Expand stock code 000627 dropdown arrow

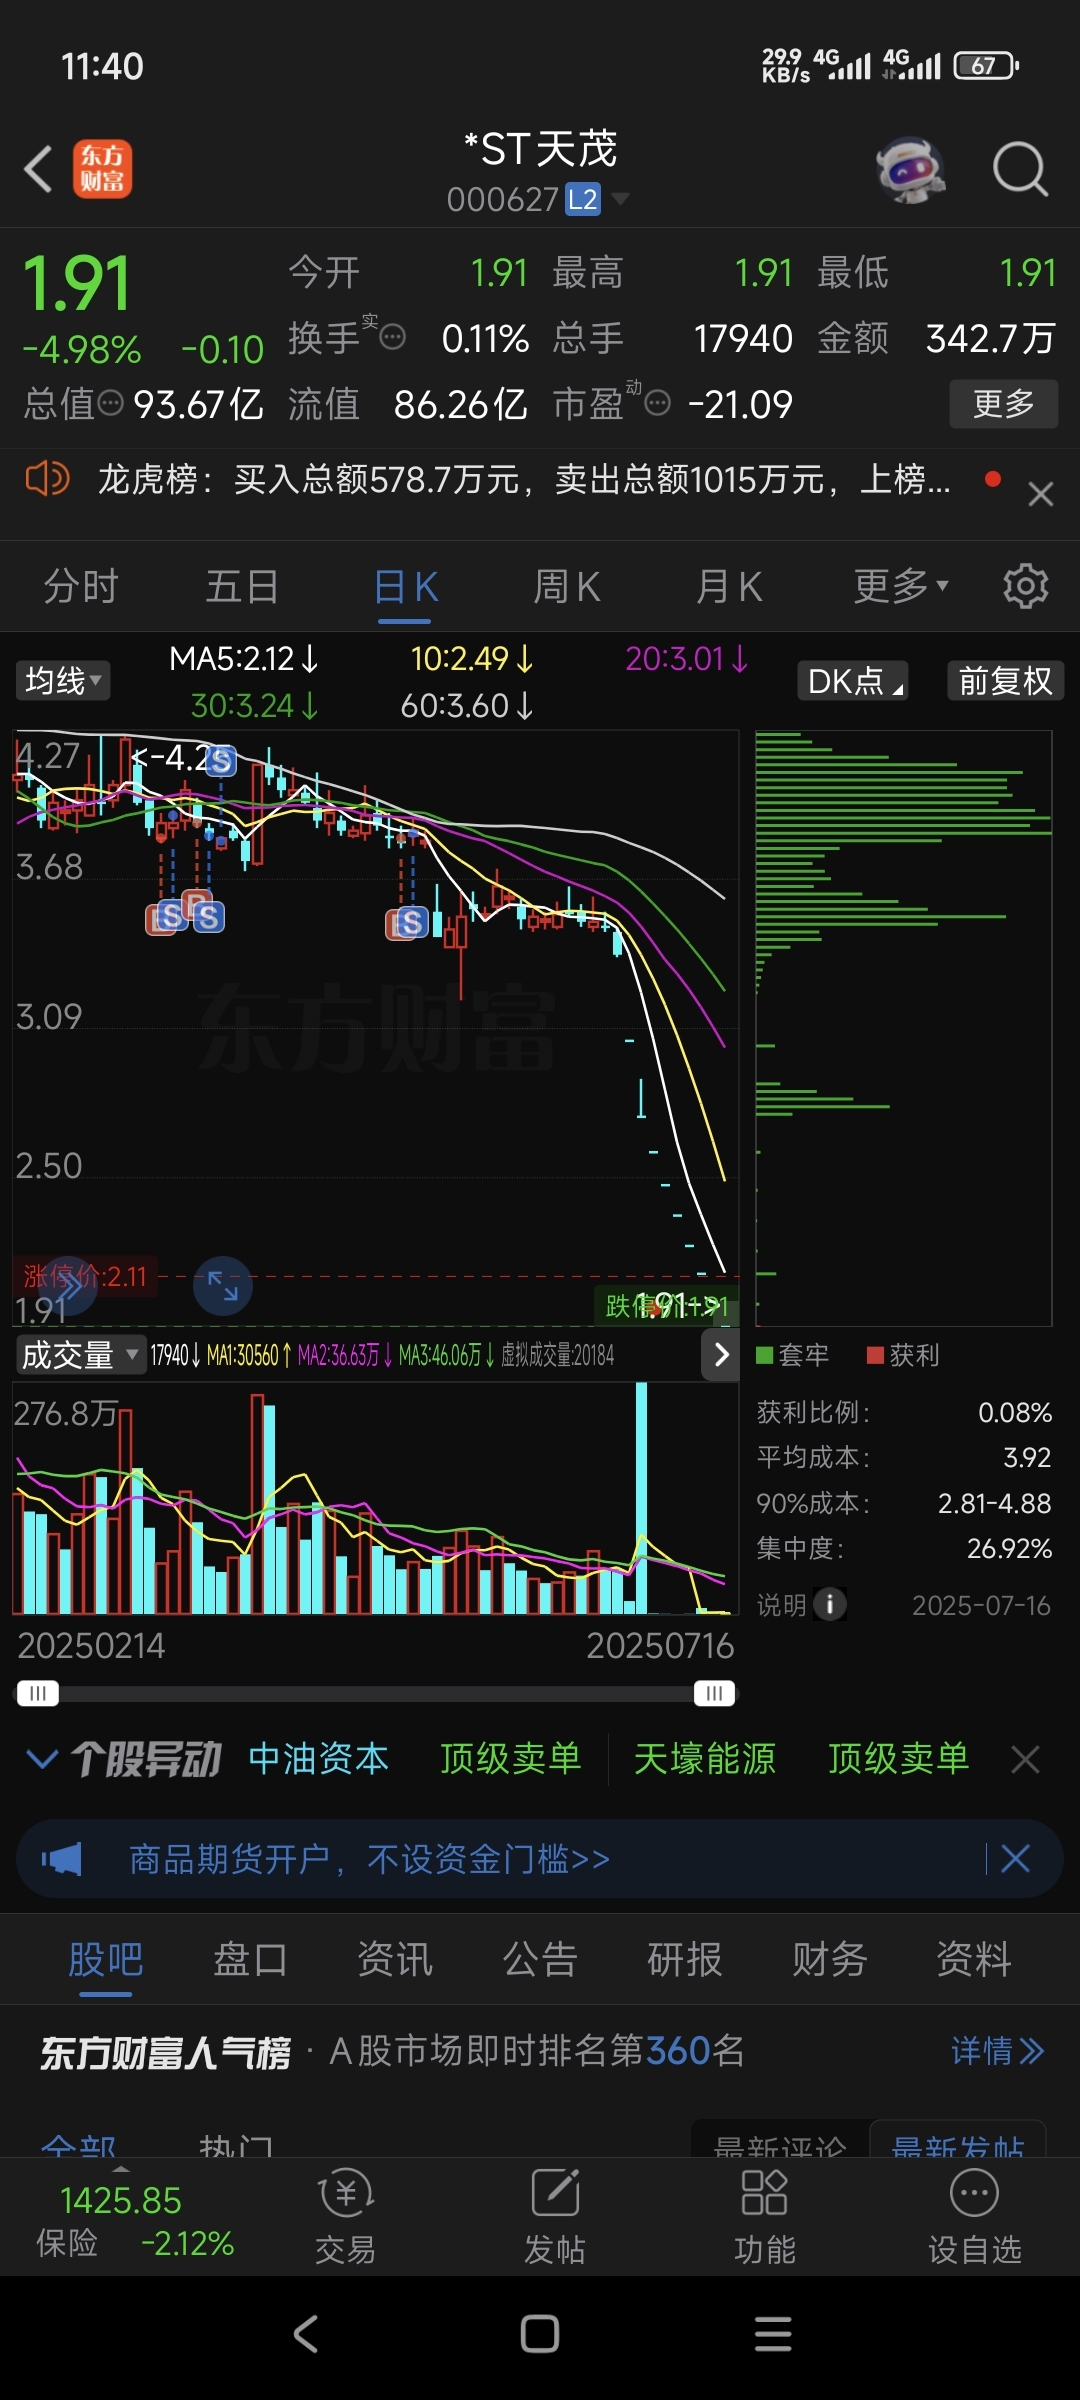[620, 199]
